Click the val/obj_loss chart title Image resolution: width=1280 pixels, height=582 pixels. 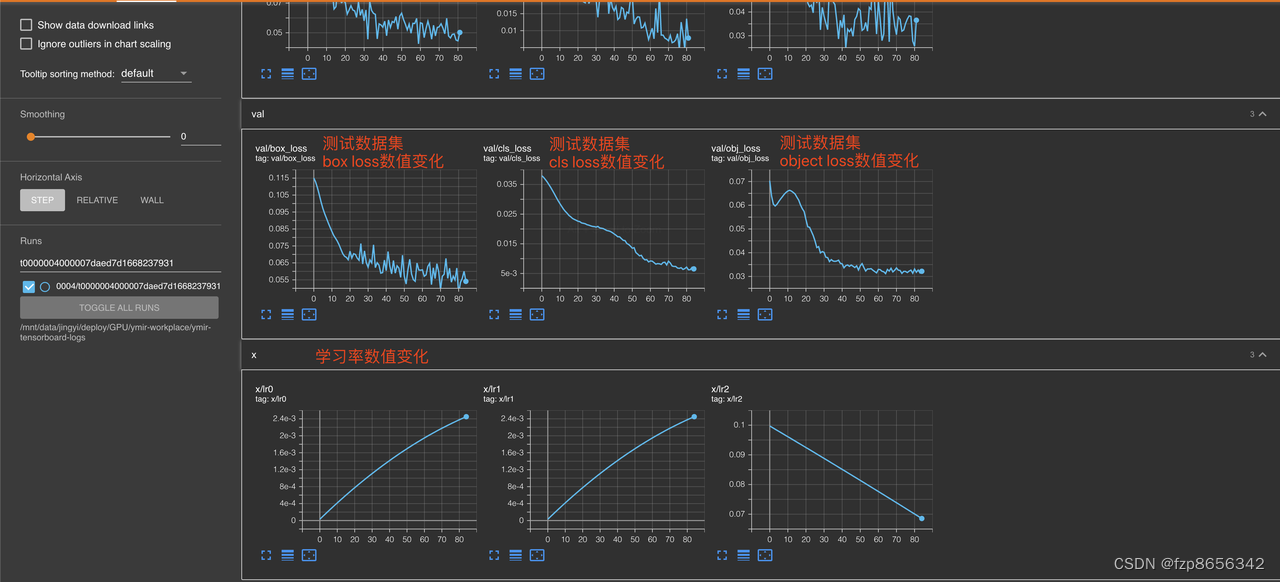(x=736, y=149)
